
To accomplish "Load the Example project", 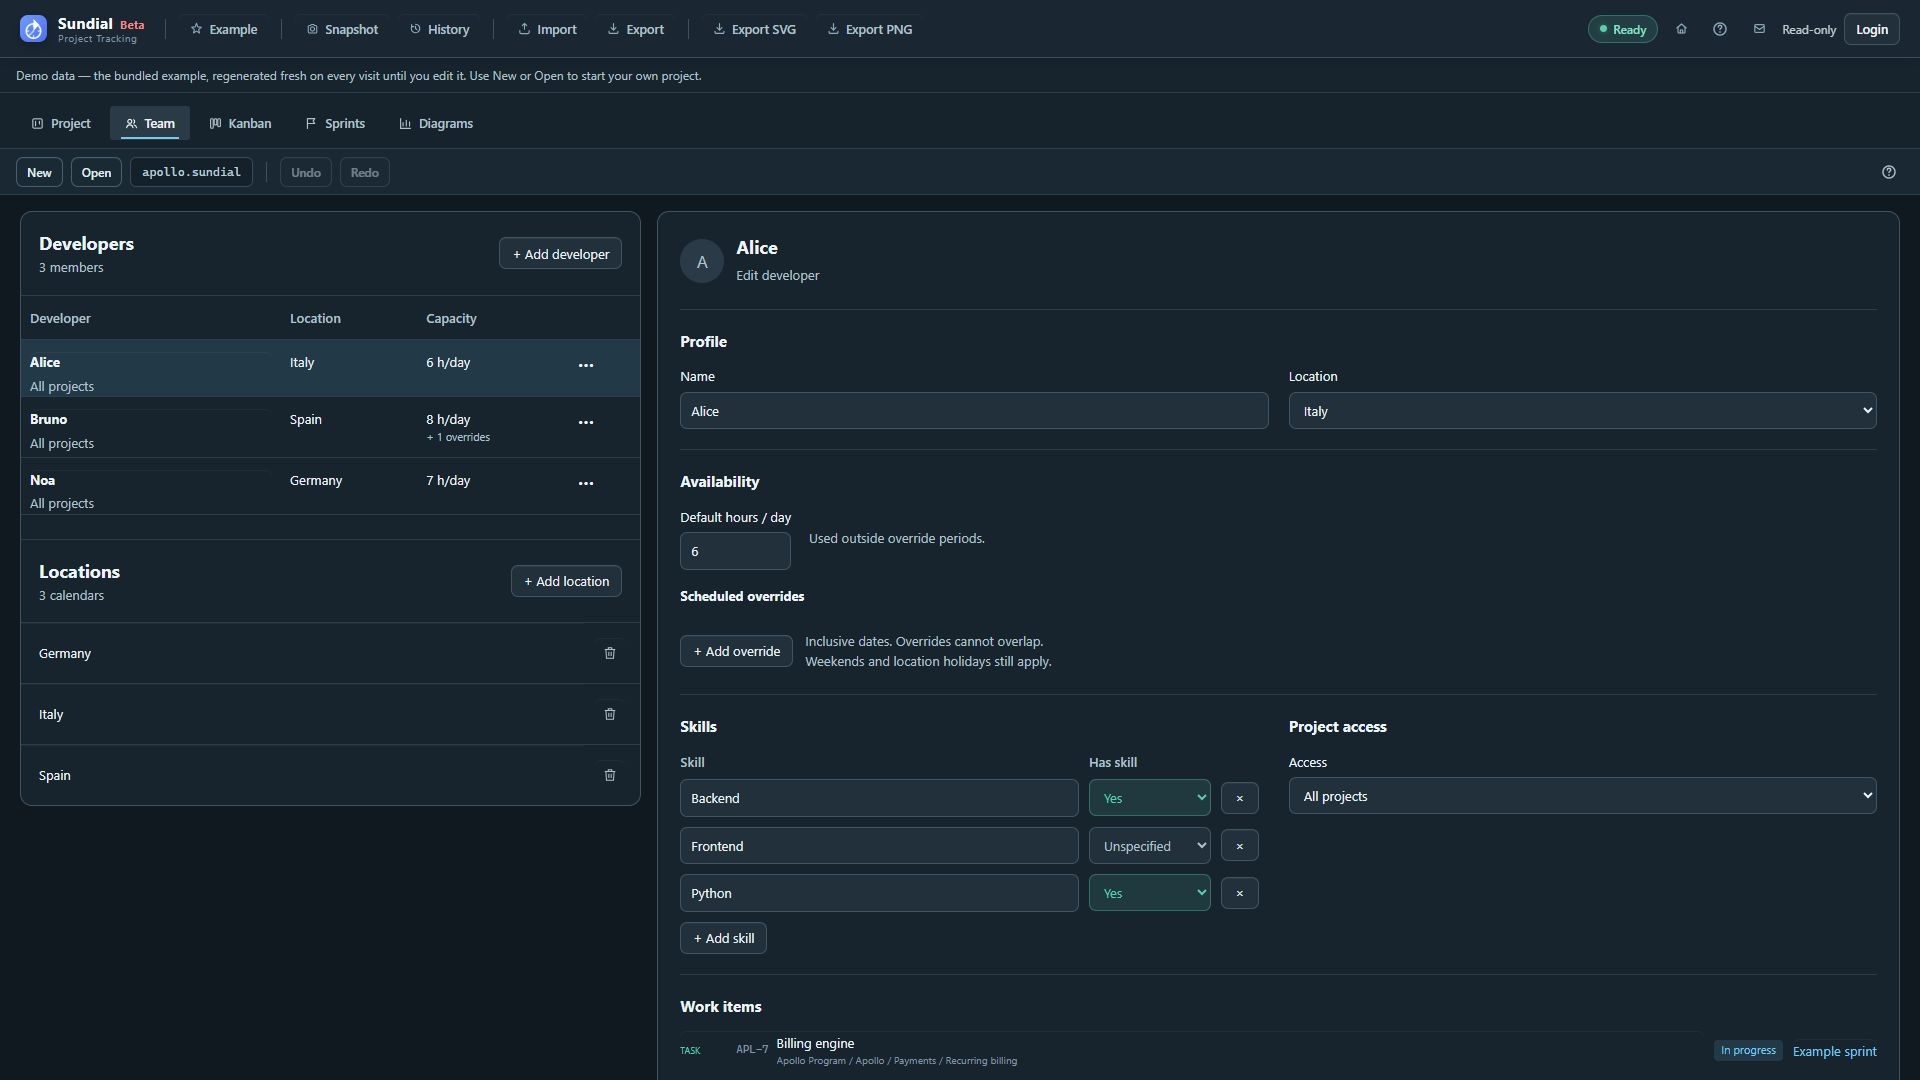I will tap(224, 29).
